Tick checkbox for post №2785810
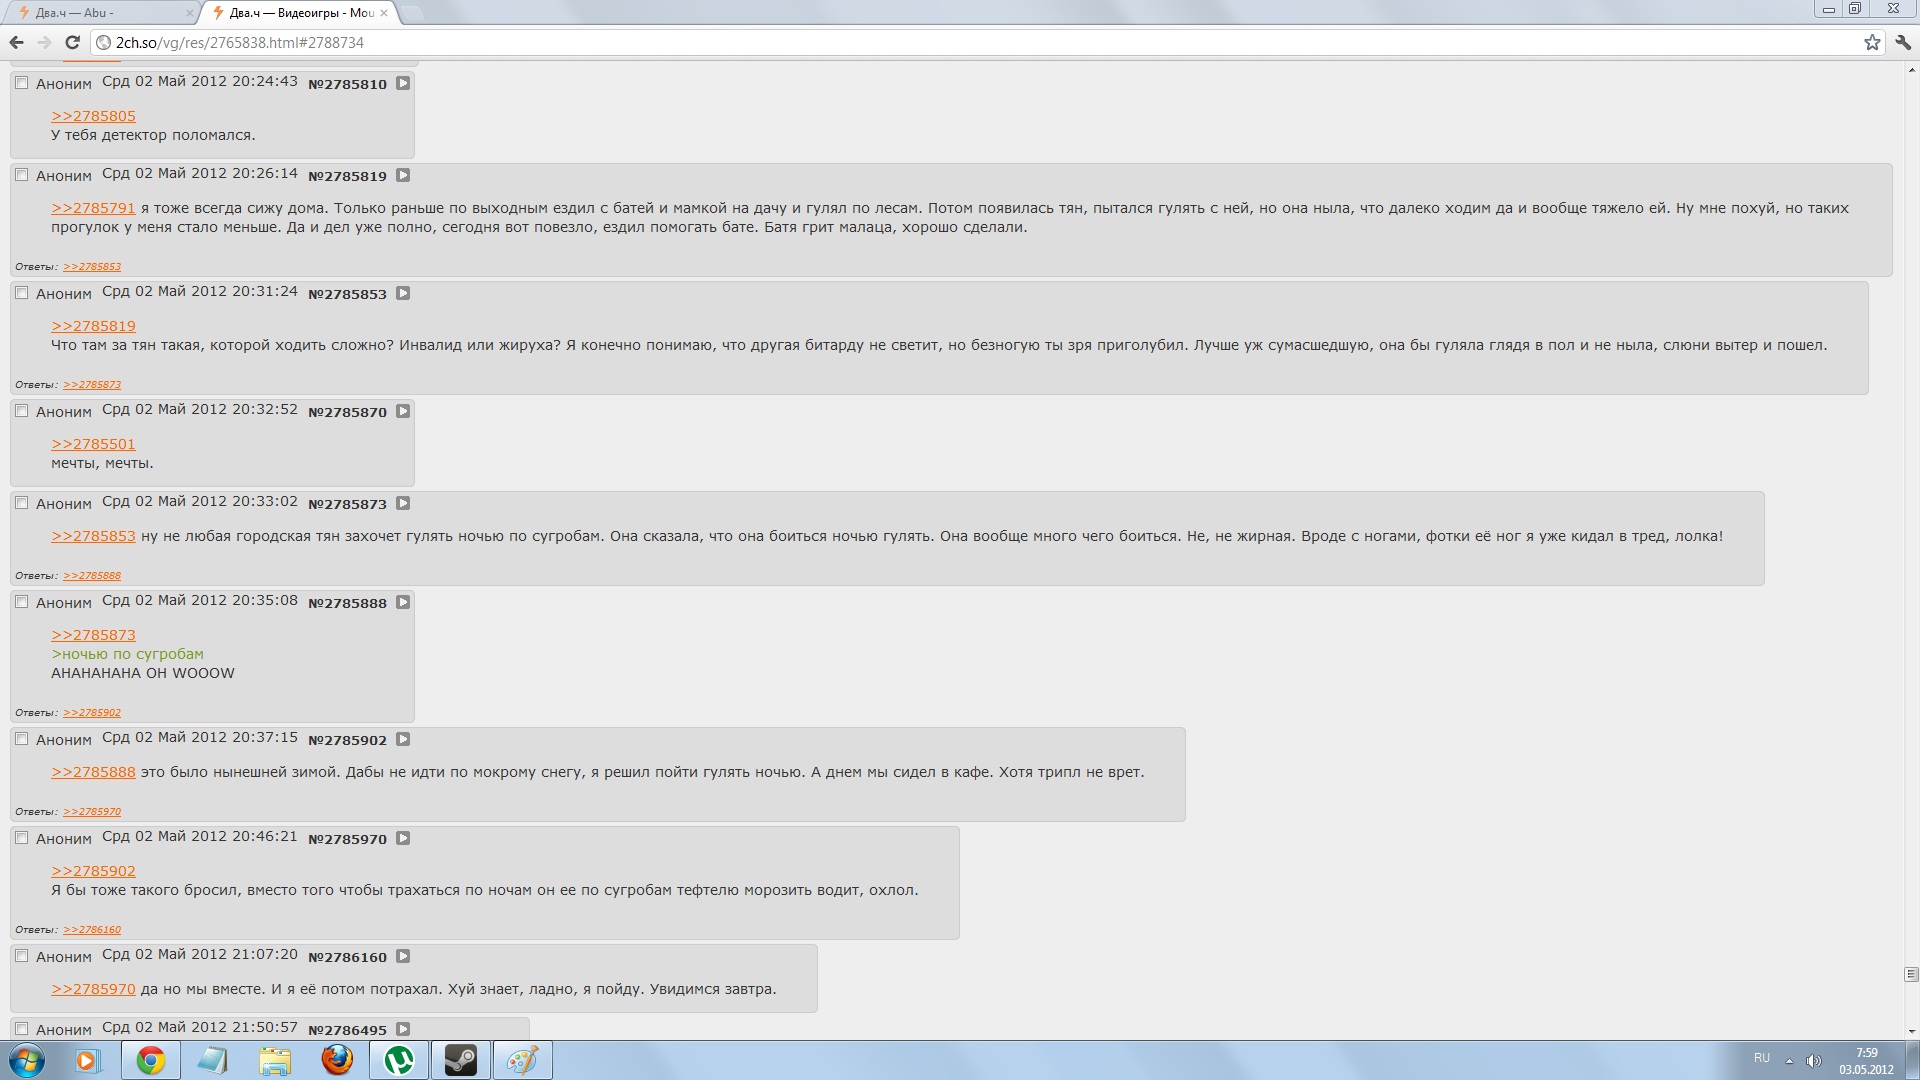This screenshot has width=1920, height=1080. 22,83
